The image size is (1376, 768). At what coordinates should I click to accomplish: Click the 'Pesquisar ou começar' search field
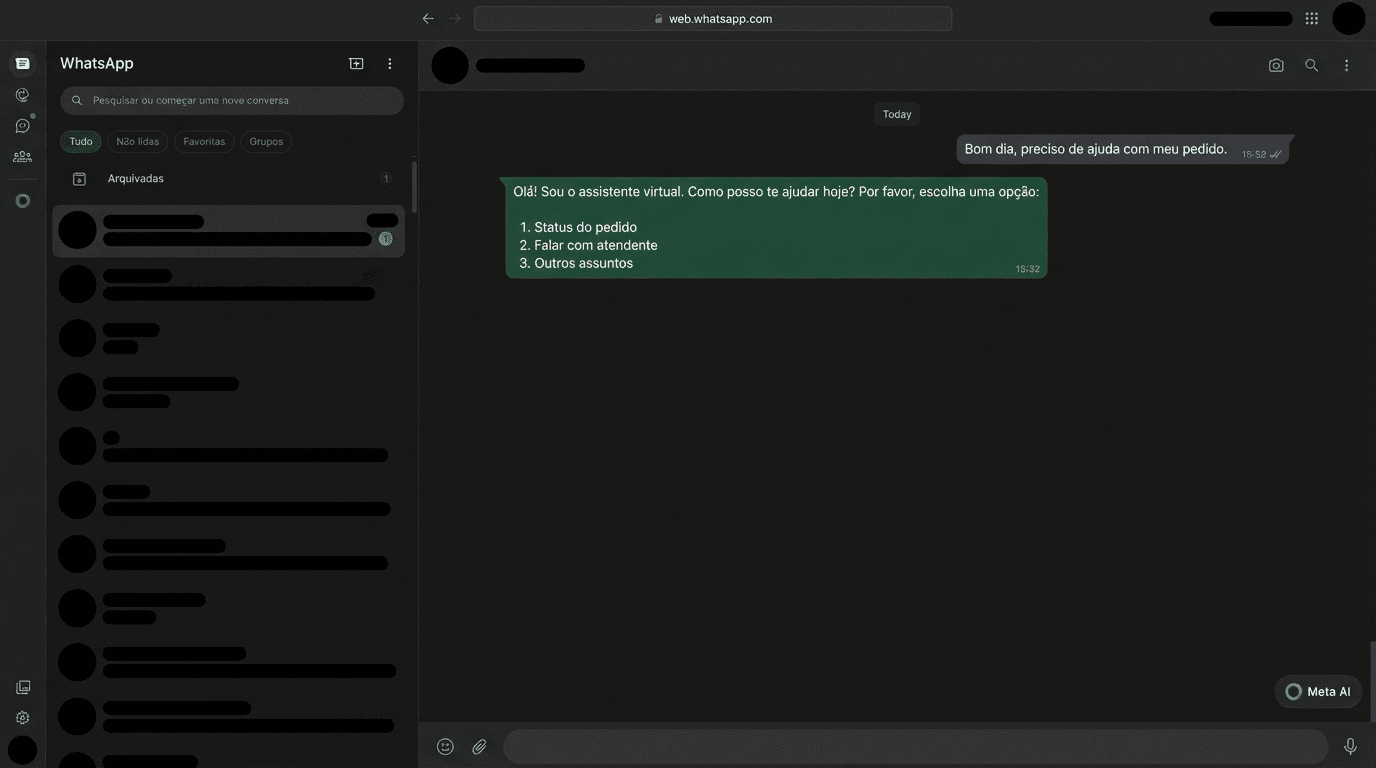240,101
